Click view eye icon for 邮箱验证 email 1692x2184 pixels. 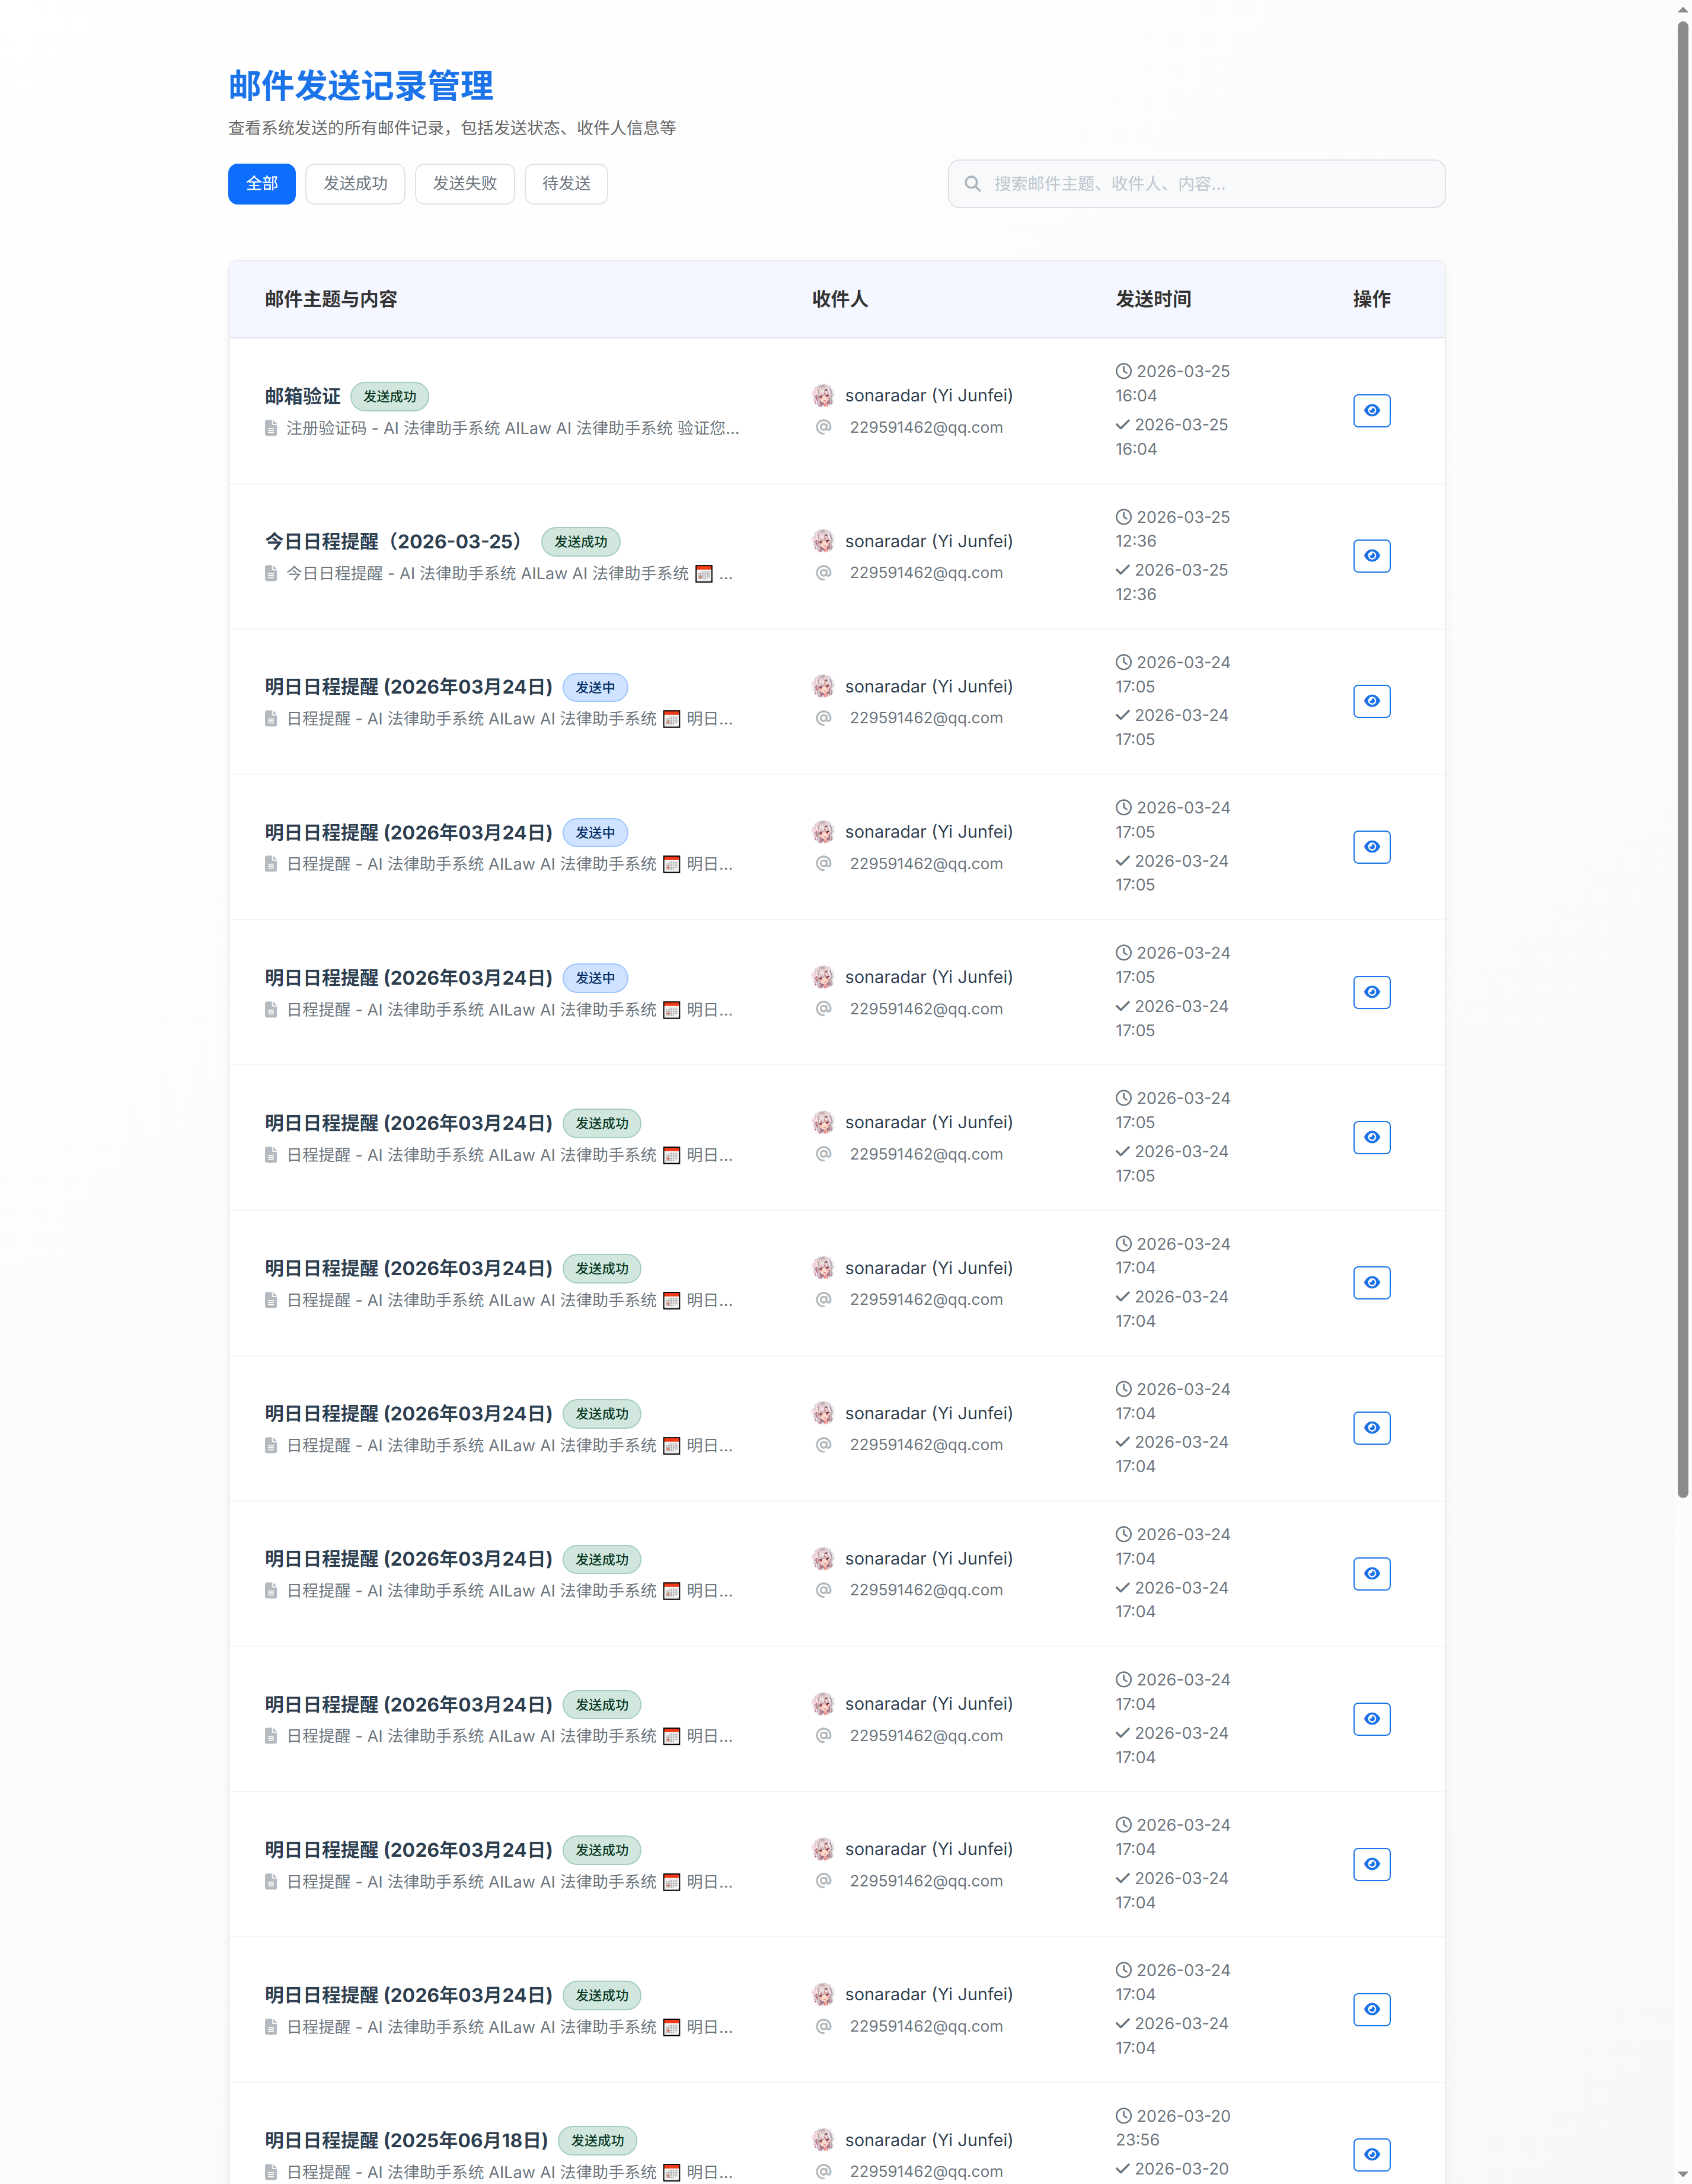tap(1371, 410)
